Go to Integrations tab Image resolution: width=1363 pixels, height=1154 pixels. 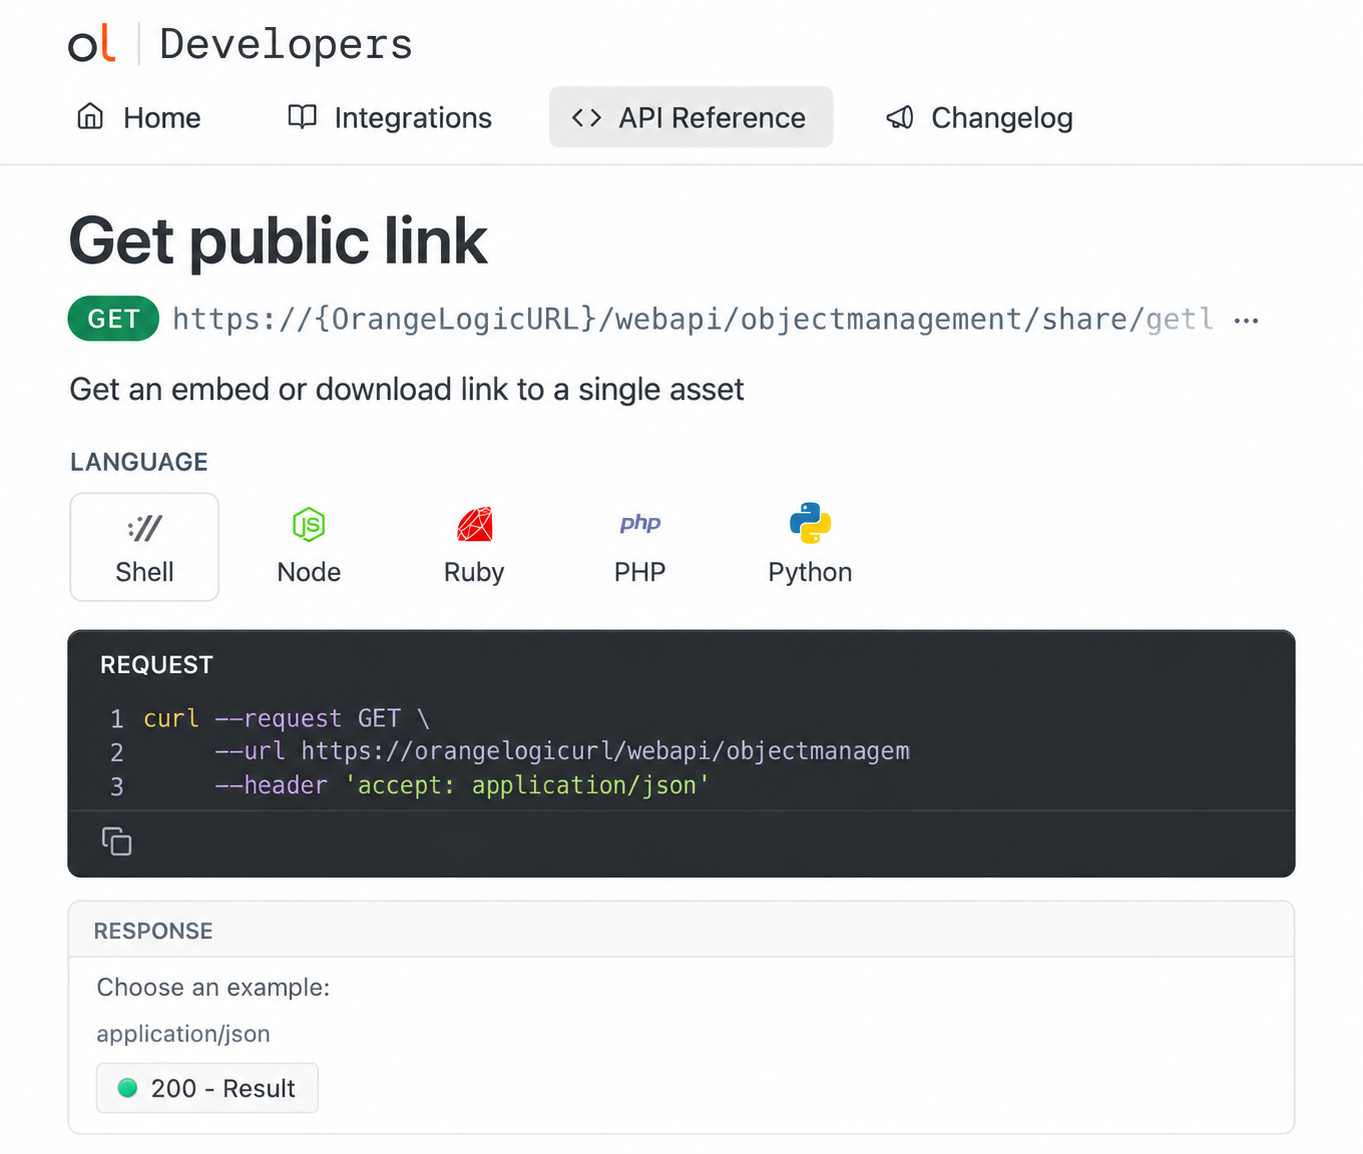[390, 117]
